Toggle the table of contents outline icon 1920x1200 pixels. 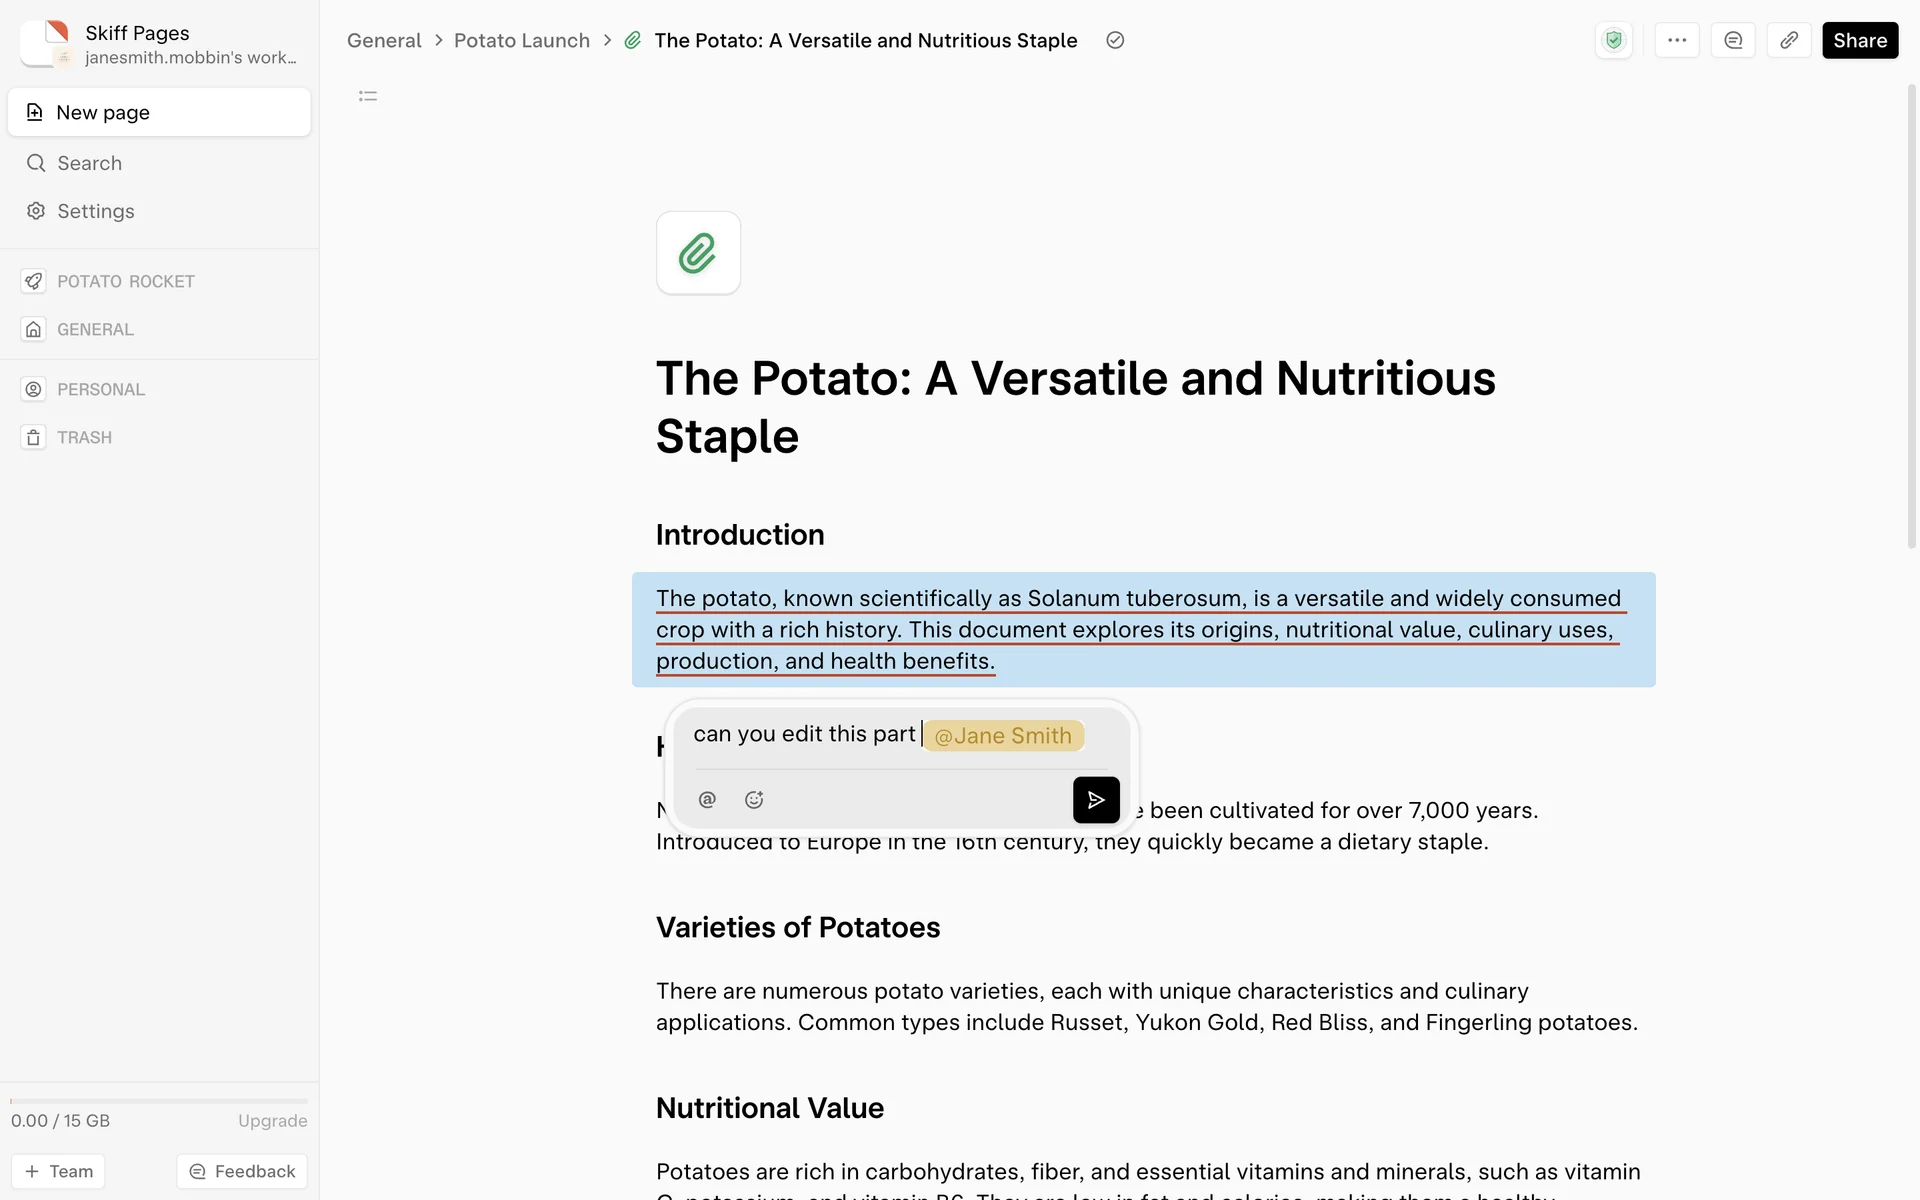point(368,96)
